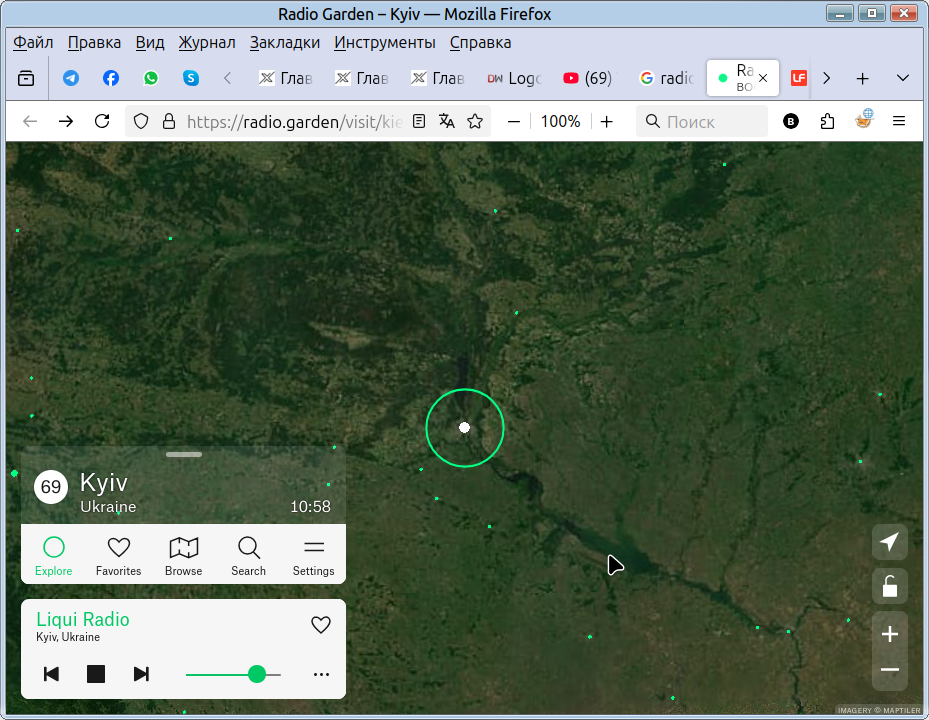
Task: Switch to the LF tab
Action: [799, 78]
